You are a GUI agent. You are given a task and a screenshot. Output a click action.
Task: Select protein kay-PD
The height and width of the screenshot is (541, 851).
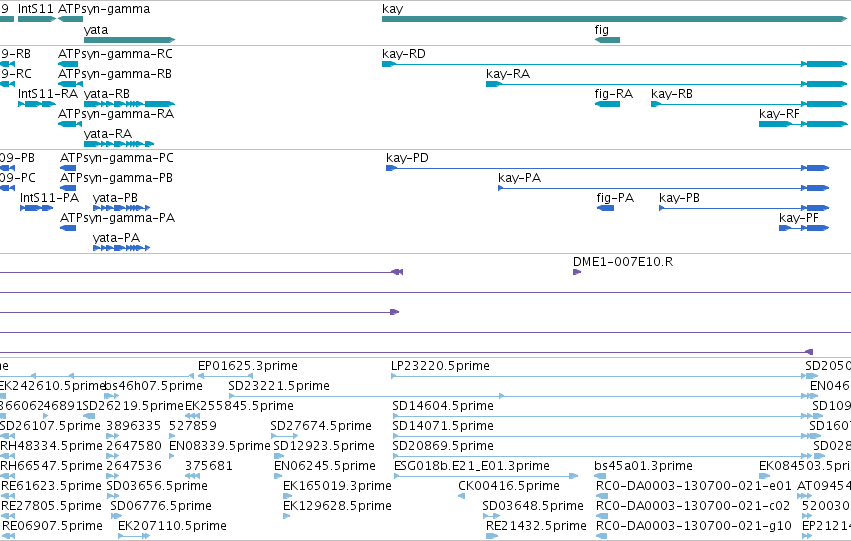[x=607, y=168]
